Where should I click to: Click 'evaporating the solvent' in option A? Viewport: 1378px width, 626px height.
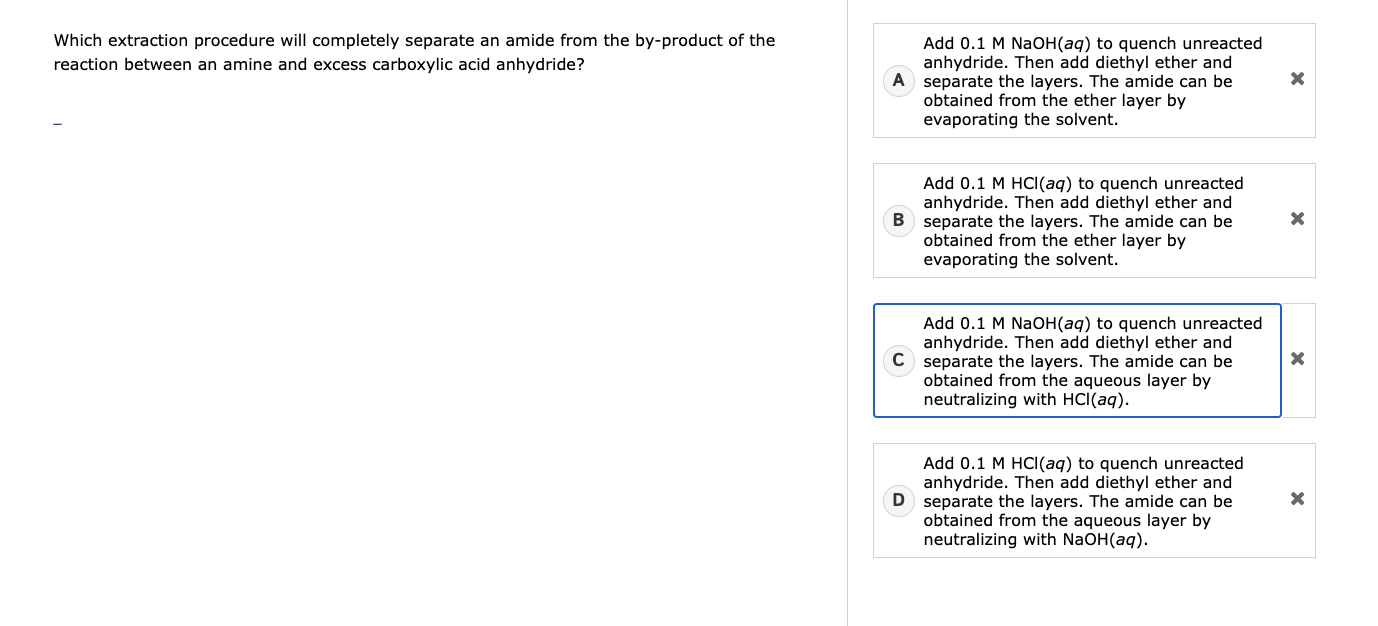tap(1020, 120)
